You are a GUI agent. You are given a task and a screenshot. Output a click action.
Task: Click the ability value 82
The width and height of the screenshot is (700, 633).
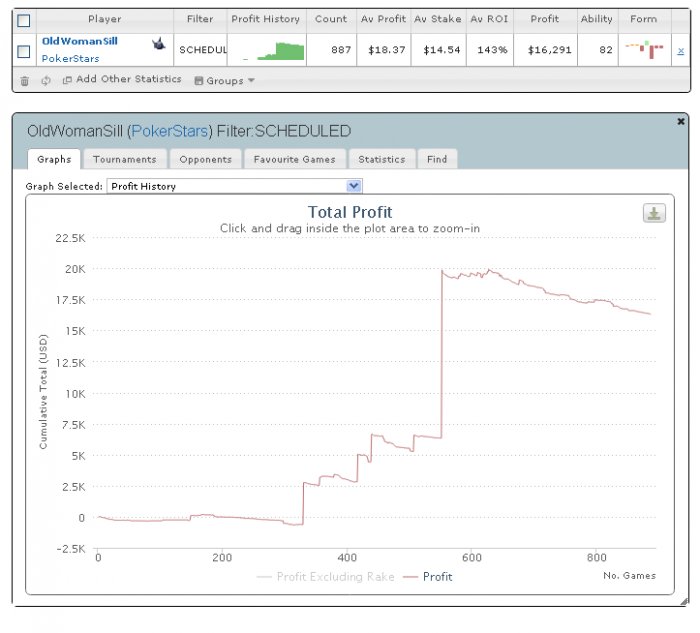click(606, 50)
